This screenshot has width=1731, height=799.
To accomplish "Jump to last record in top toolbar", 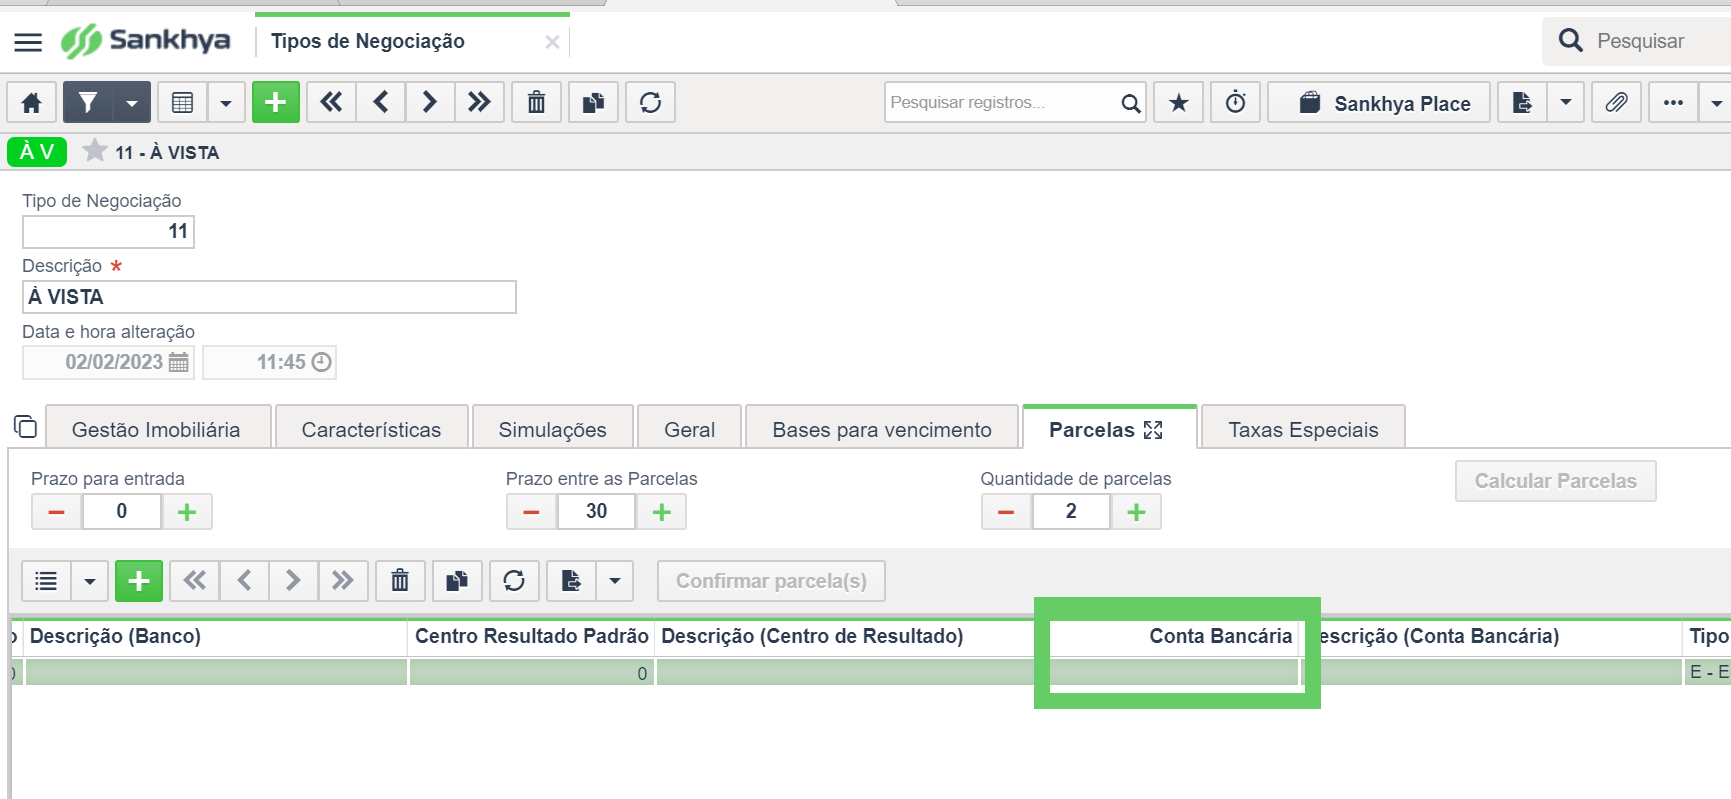I will click(479, 102).
